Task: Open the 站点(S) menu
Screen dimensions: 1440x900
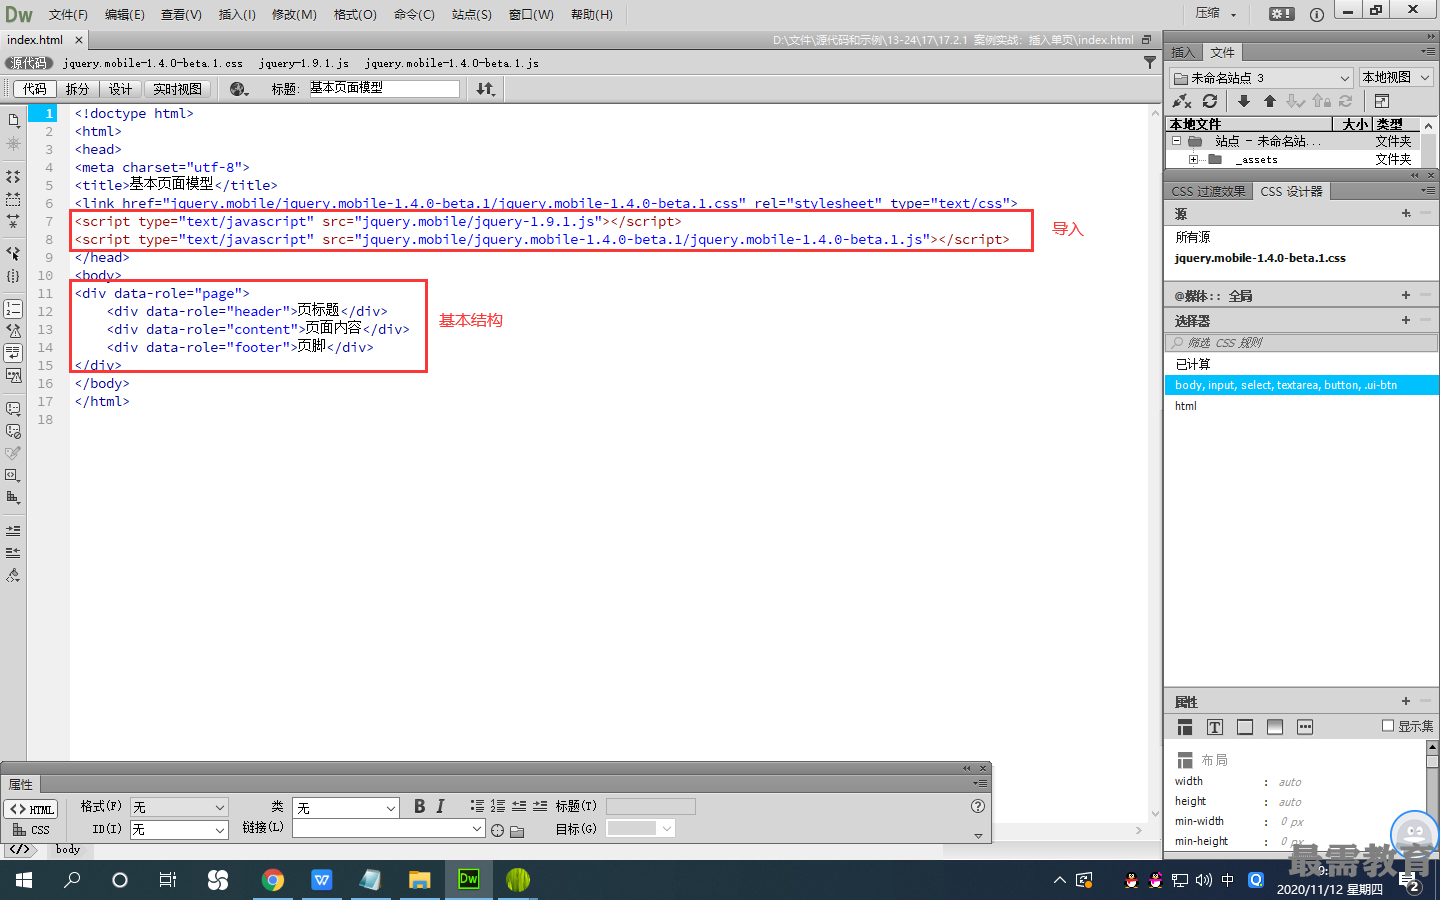Action: click(x=472, y=14)
